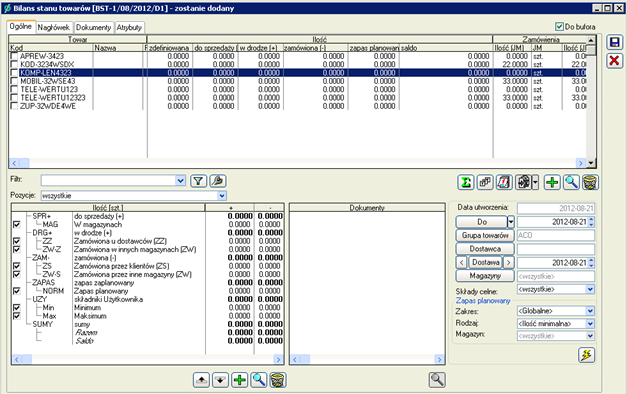This screenshot has height=394, width=627.
Task: Click the Magazyny button
Action: (485, 276)
